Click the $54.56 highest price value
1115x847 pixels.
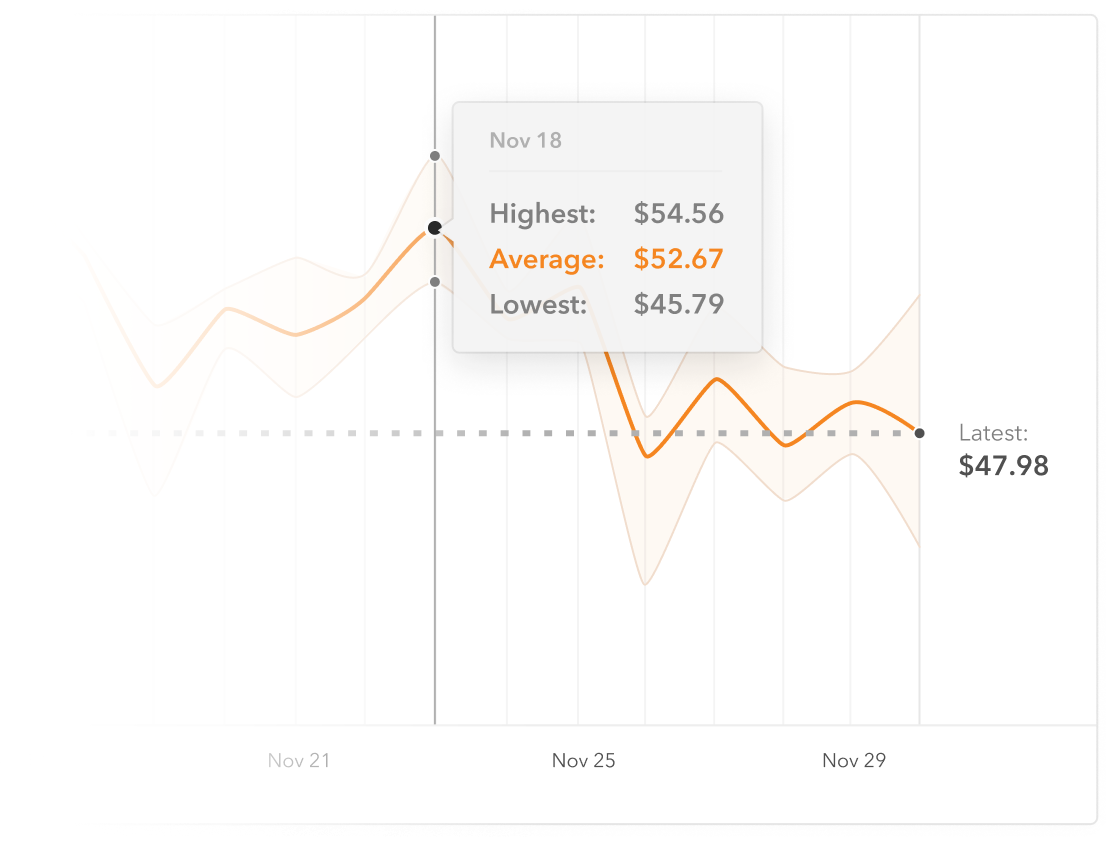tap(678, 214)
